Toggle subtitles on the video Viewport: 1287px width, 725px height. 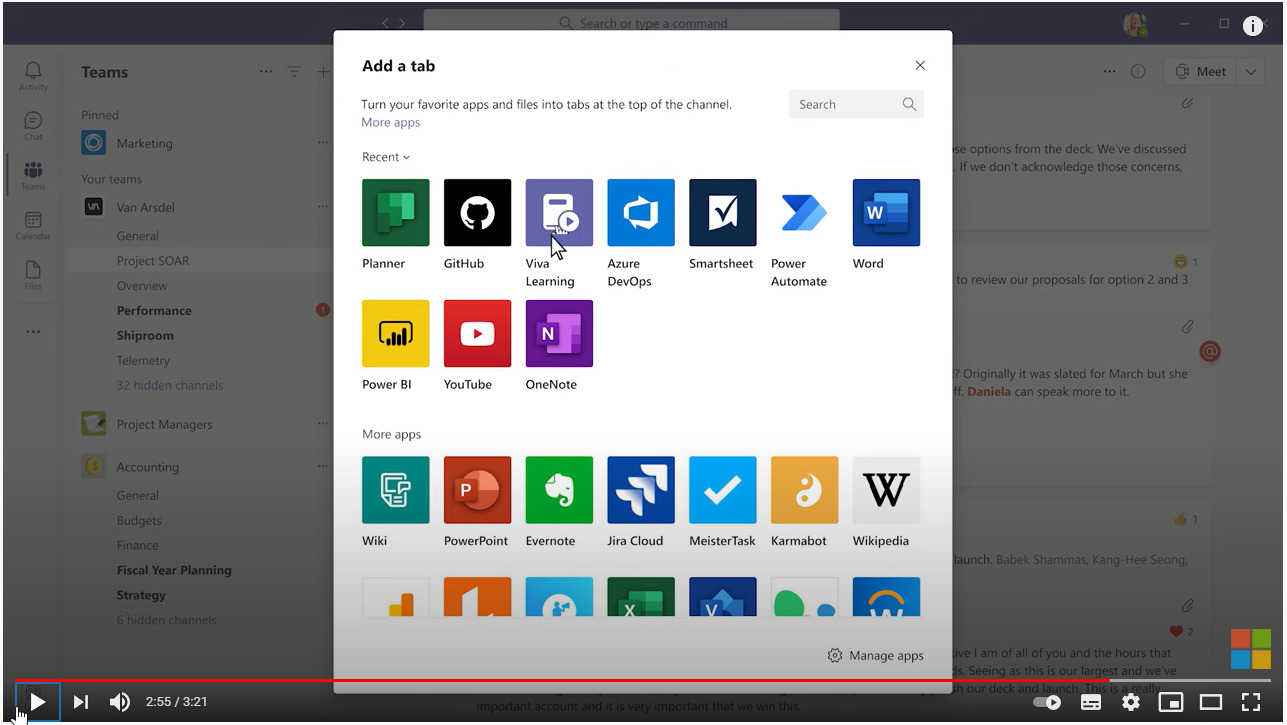(x=1091, y=702)
